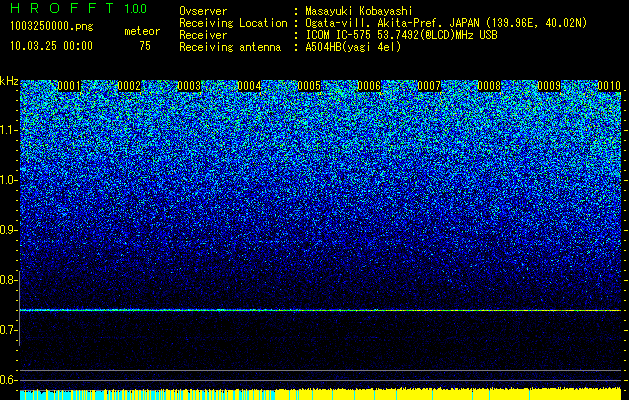Viewport: 629px width, 400px height.
Task: Click the cyan section of the bottom level bar
Action: click(147, 395)
